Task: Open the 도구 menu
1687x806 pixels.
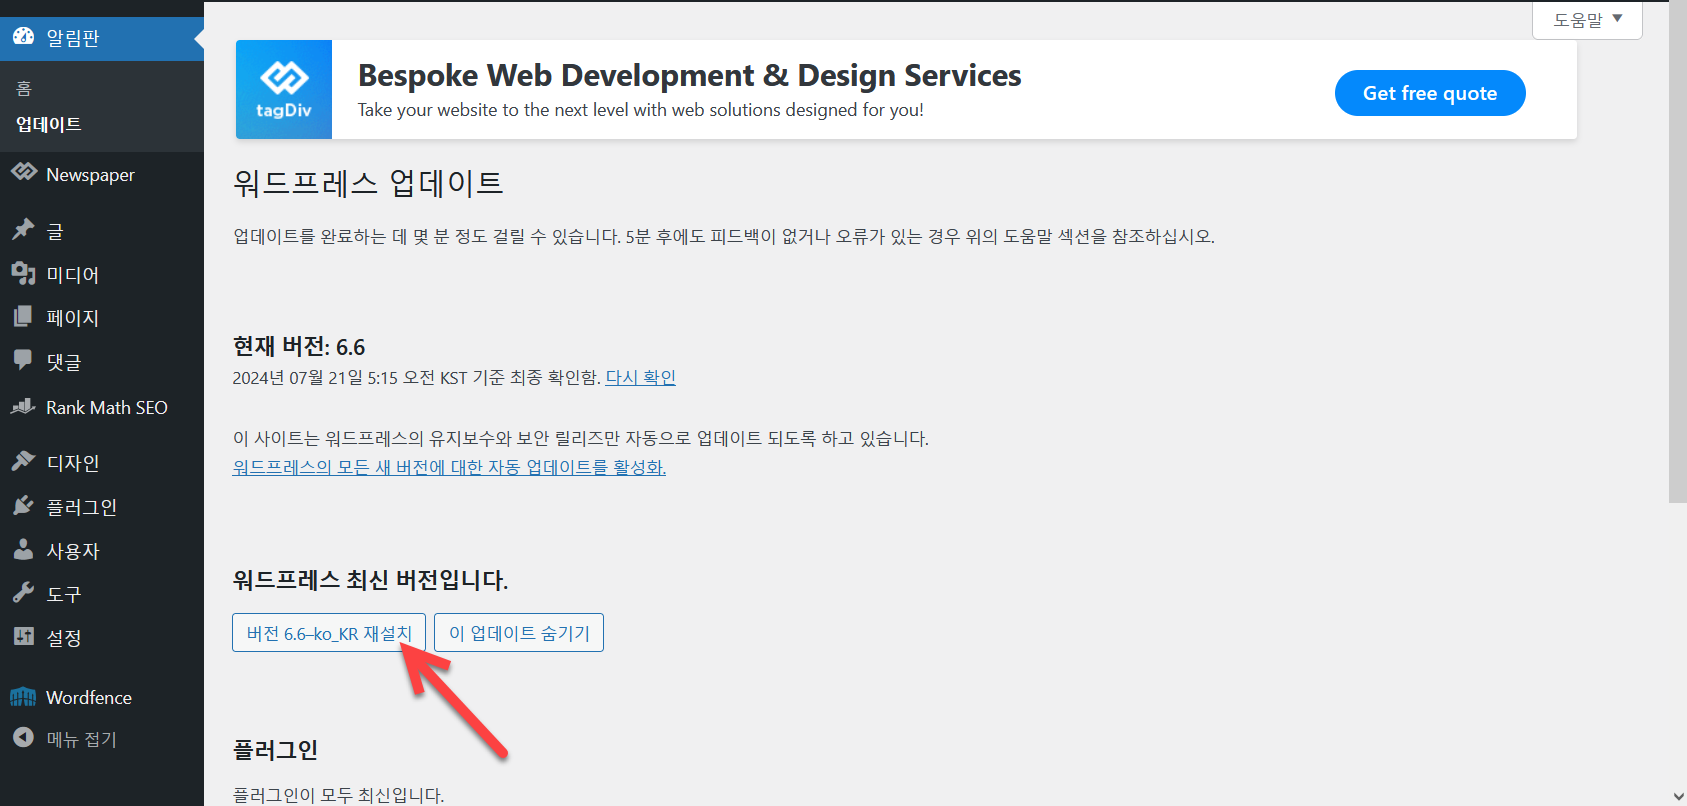Action: (102, 593)
